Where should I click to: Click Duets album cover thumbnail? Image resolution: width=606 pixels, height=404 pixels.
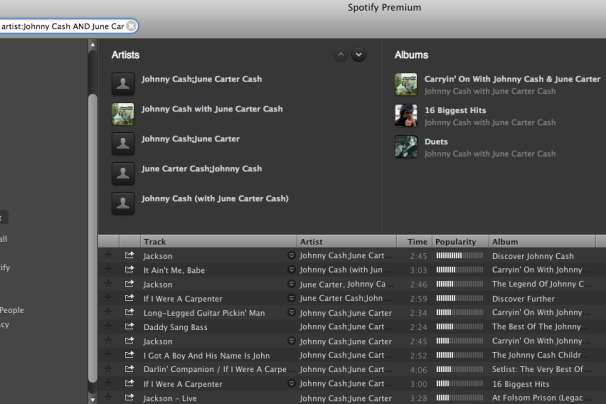click(x=406, y=147)
